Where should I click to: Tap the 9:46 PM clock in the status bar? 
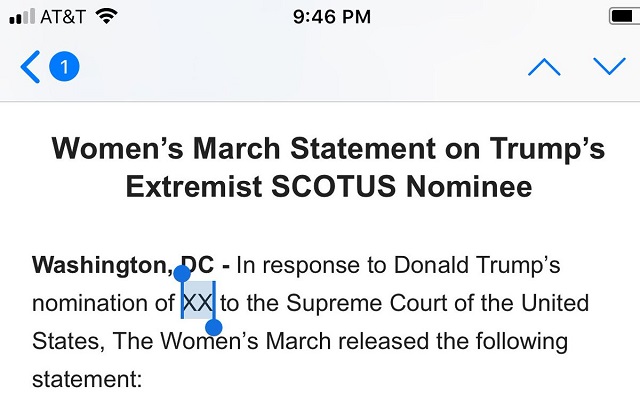[x=331, y=17]
